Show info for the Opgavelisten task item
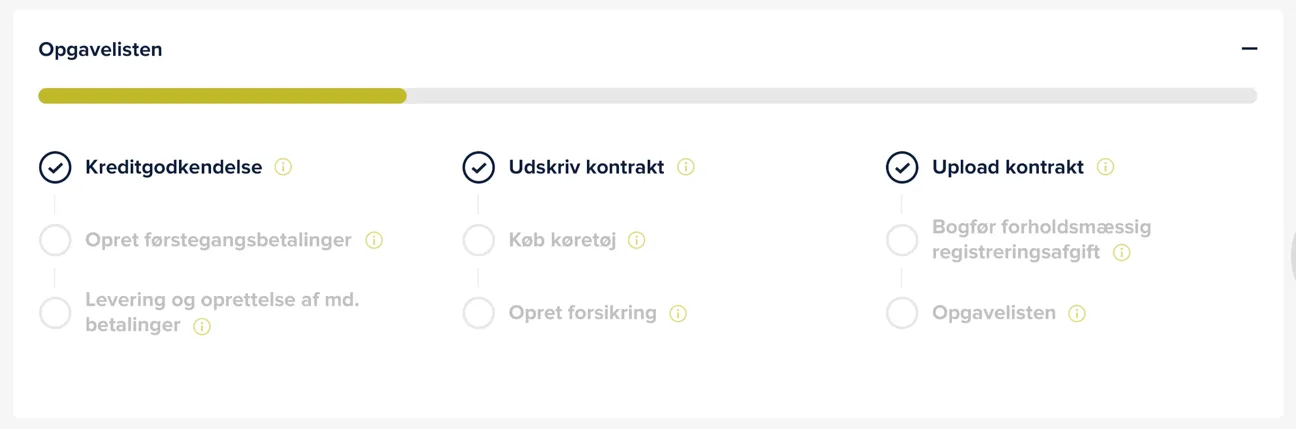The image size is (1296, 429). [x=1077, y=313]
